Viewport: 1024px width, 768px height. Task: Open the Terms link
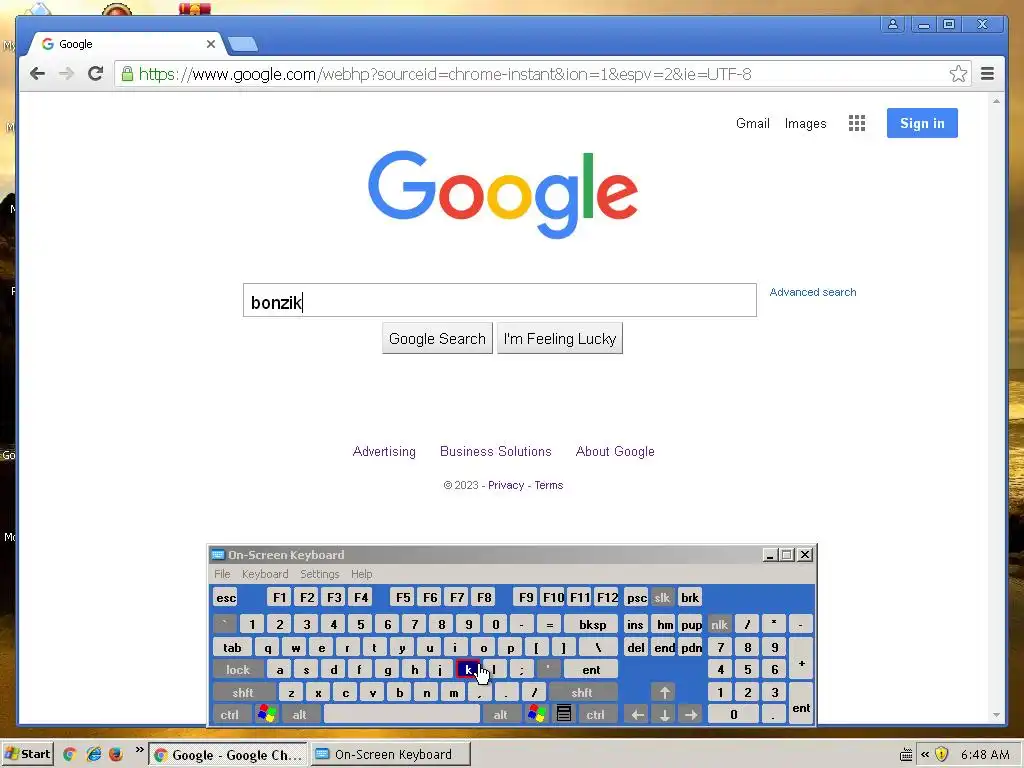[x=549, y=485]
